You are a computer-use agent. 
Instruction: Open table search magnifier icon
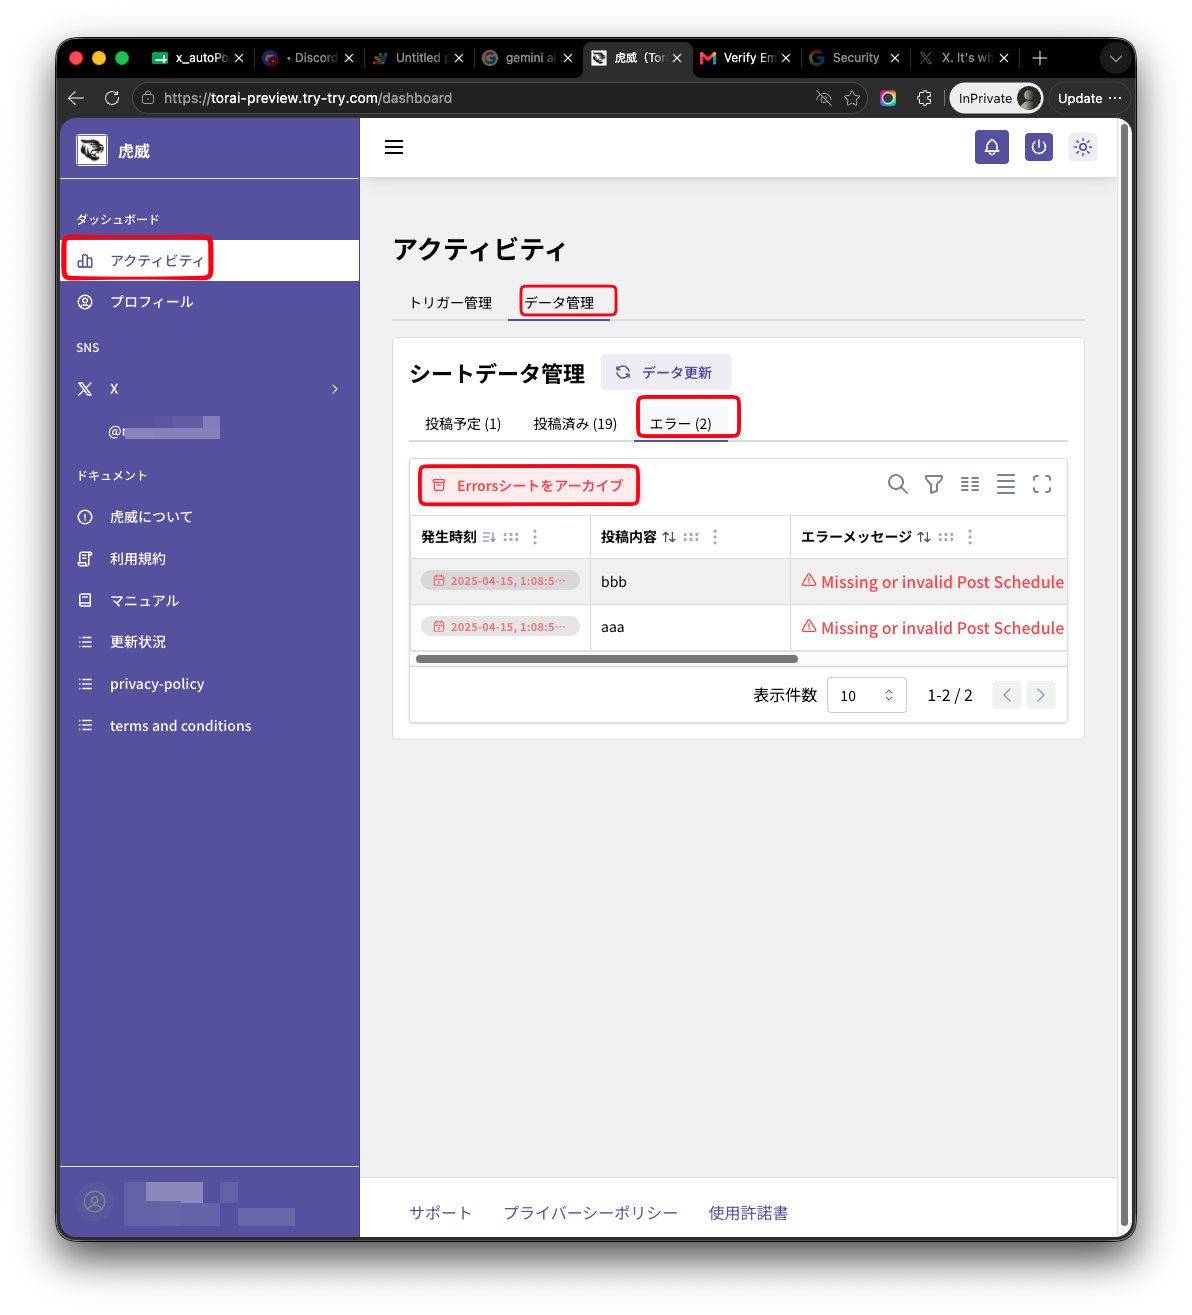[898, 484]
